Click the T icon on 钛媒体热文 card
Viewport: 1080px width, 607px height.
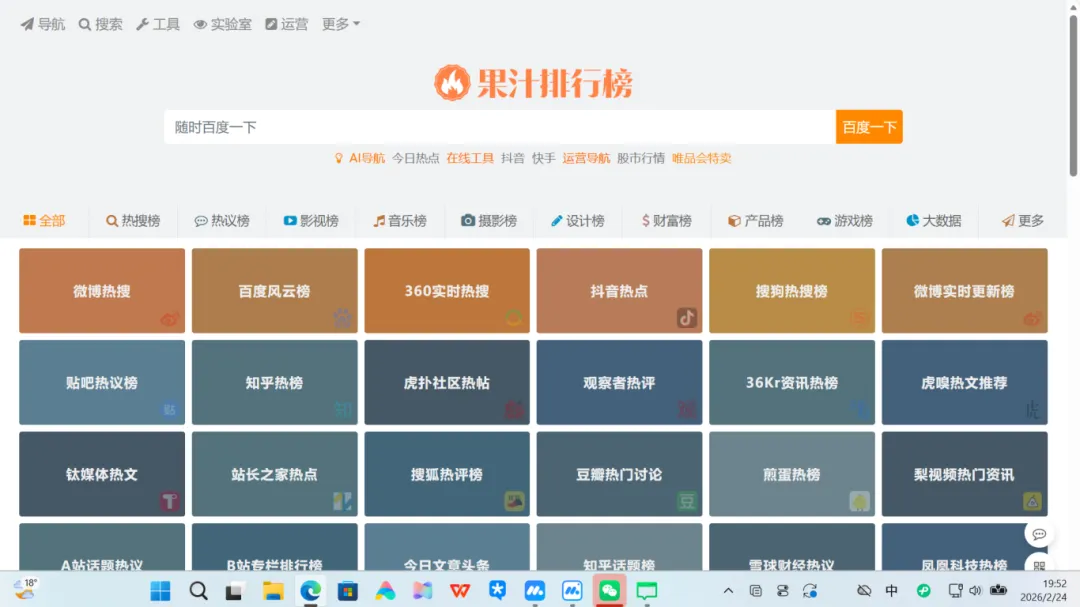(x=169, y=501)
